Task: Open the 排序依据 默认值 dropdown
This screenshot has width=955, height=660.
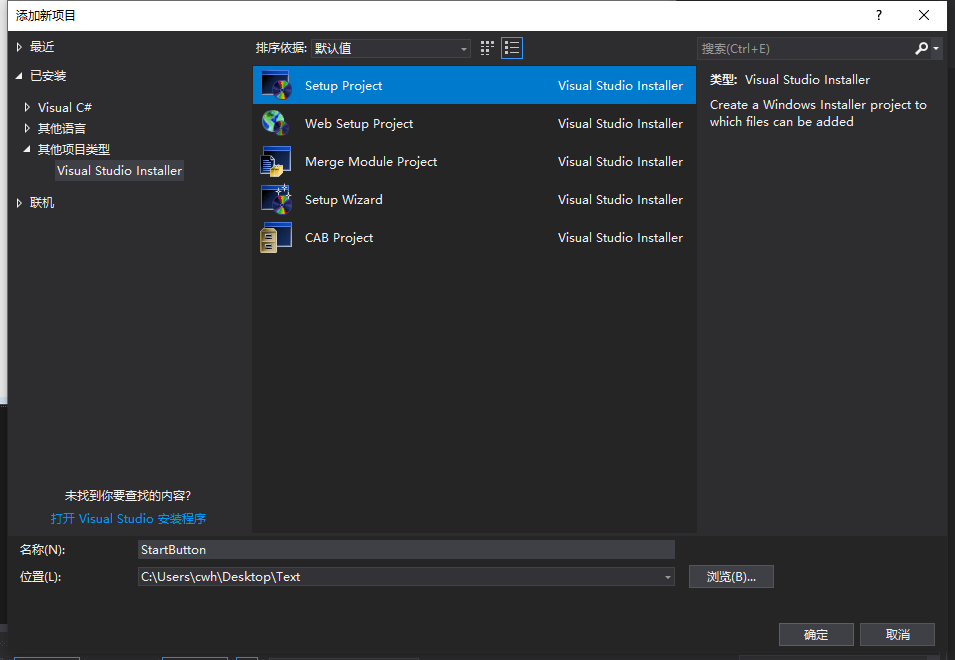Action: [x=390, y=48]
